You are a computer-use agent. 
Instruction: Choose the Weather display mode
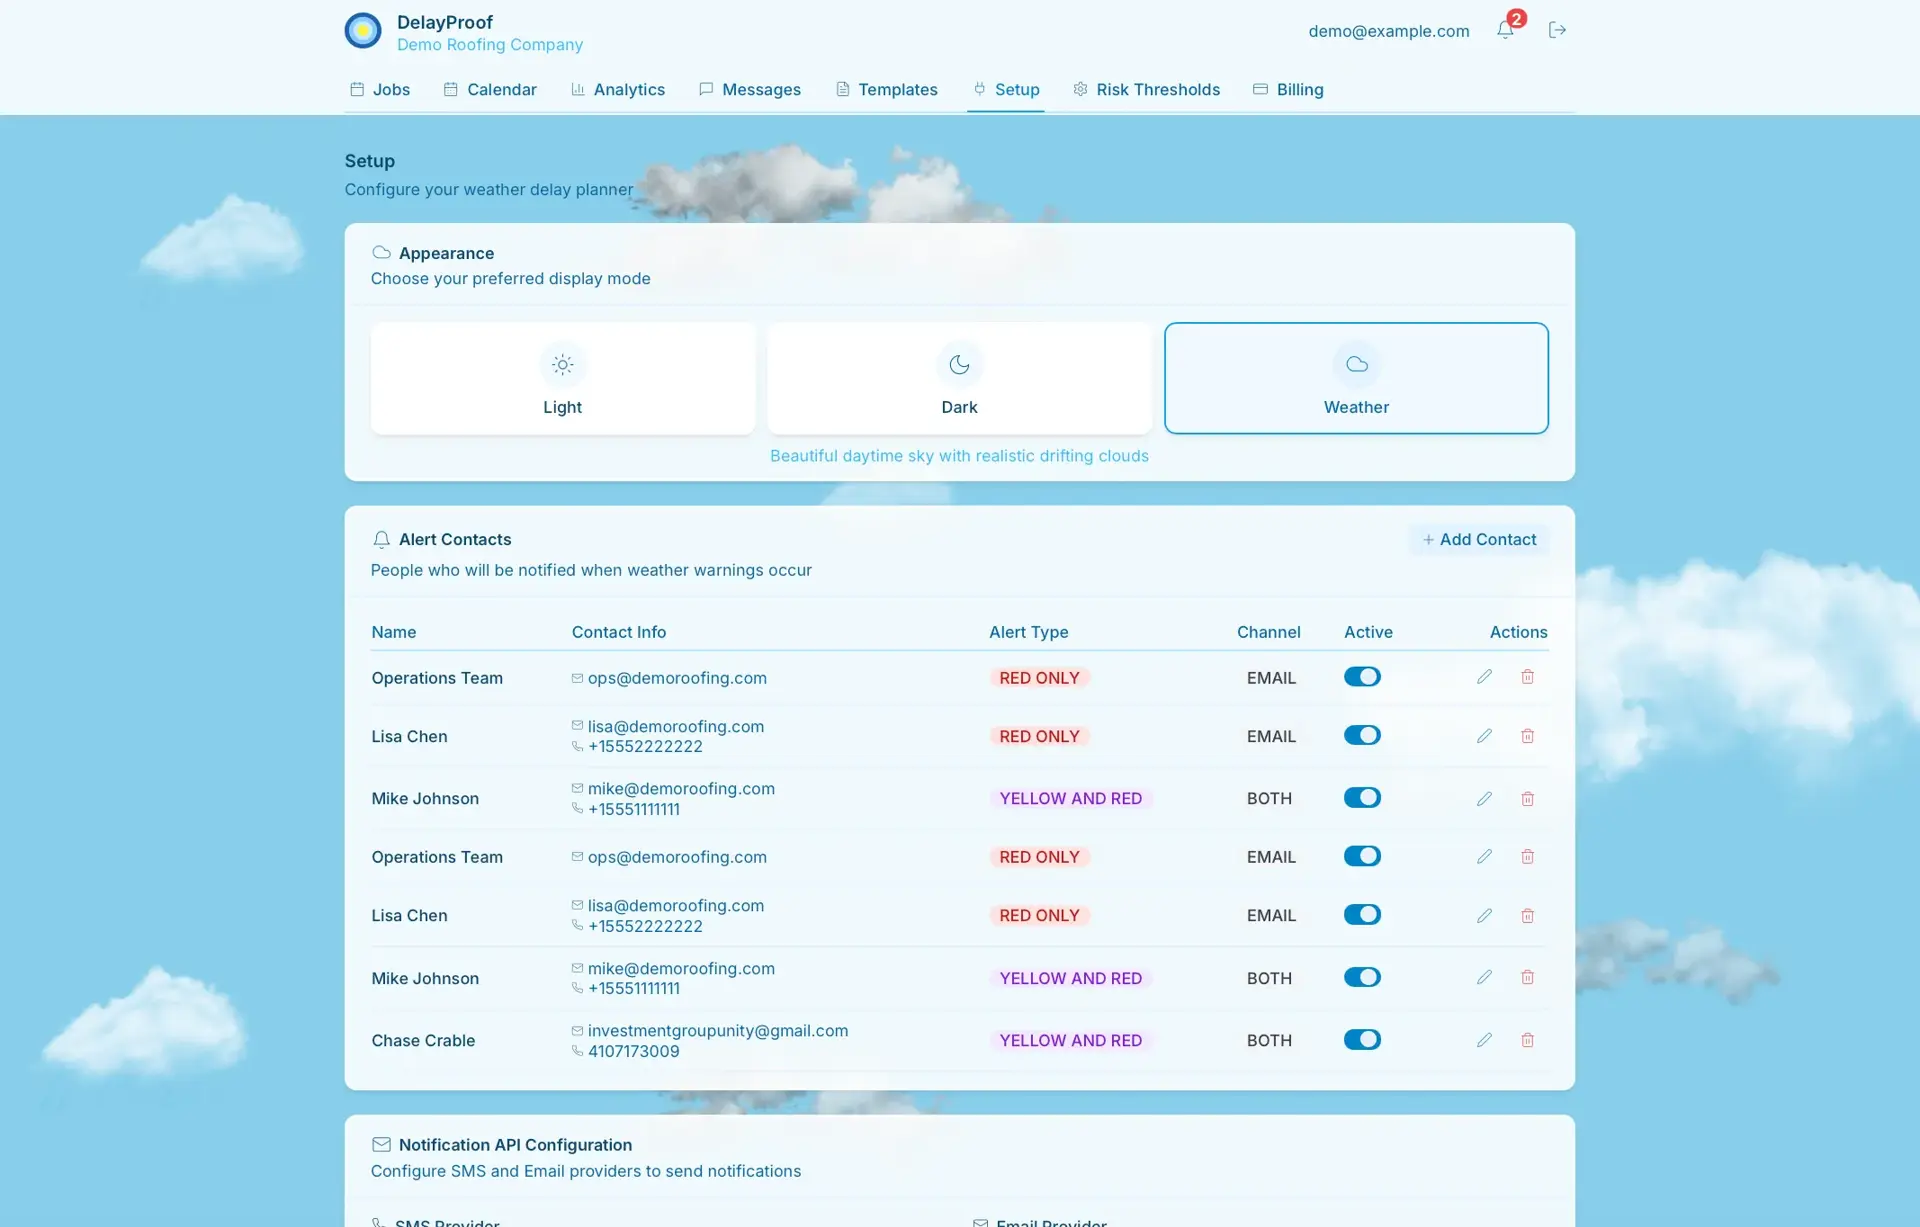pyautogui.click(x=1356, y=378)
